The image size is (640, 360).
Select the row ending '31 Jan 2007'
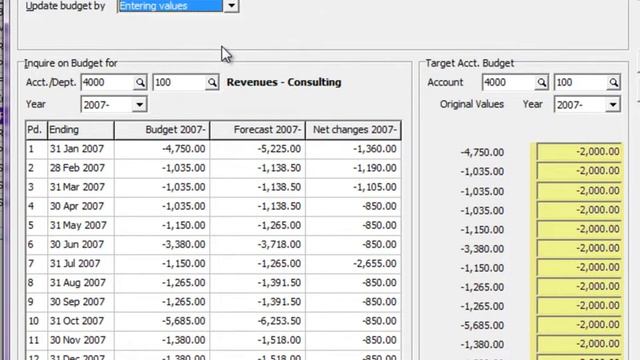coord(213,149)
